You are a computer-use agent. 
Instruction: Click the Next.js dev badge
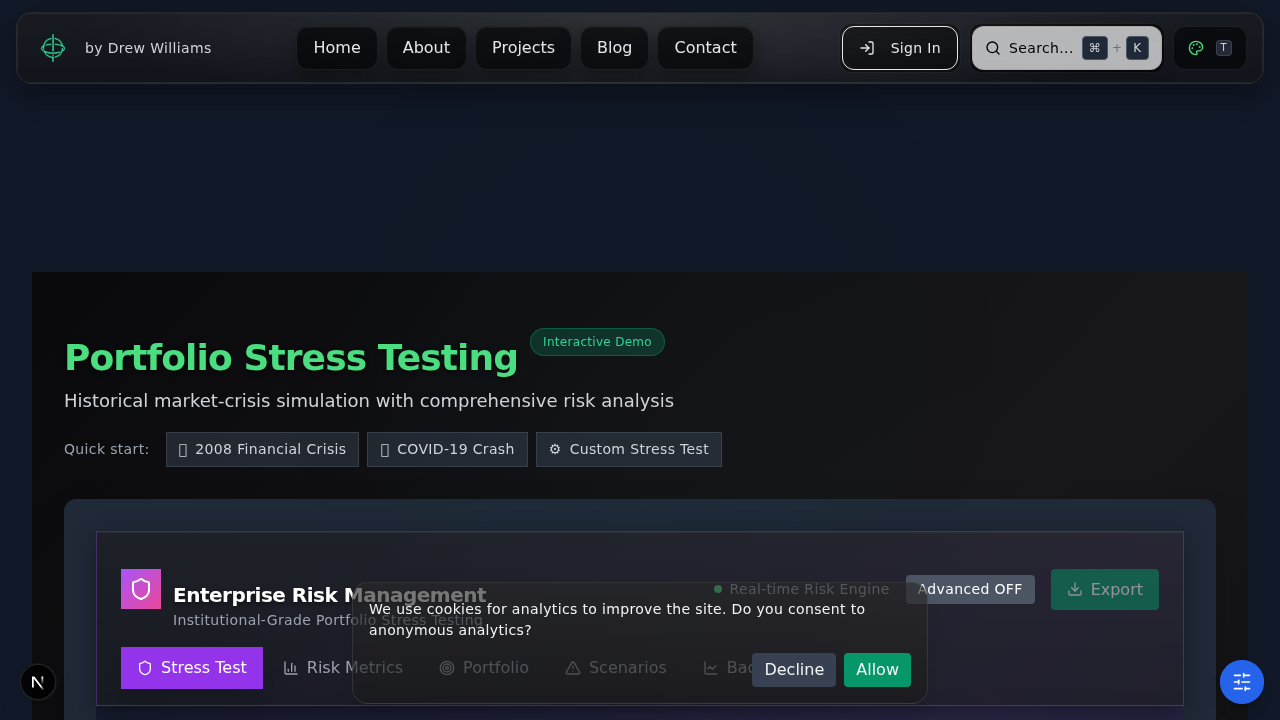(38, 681)
